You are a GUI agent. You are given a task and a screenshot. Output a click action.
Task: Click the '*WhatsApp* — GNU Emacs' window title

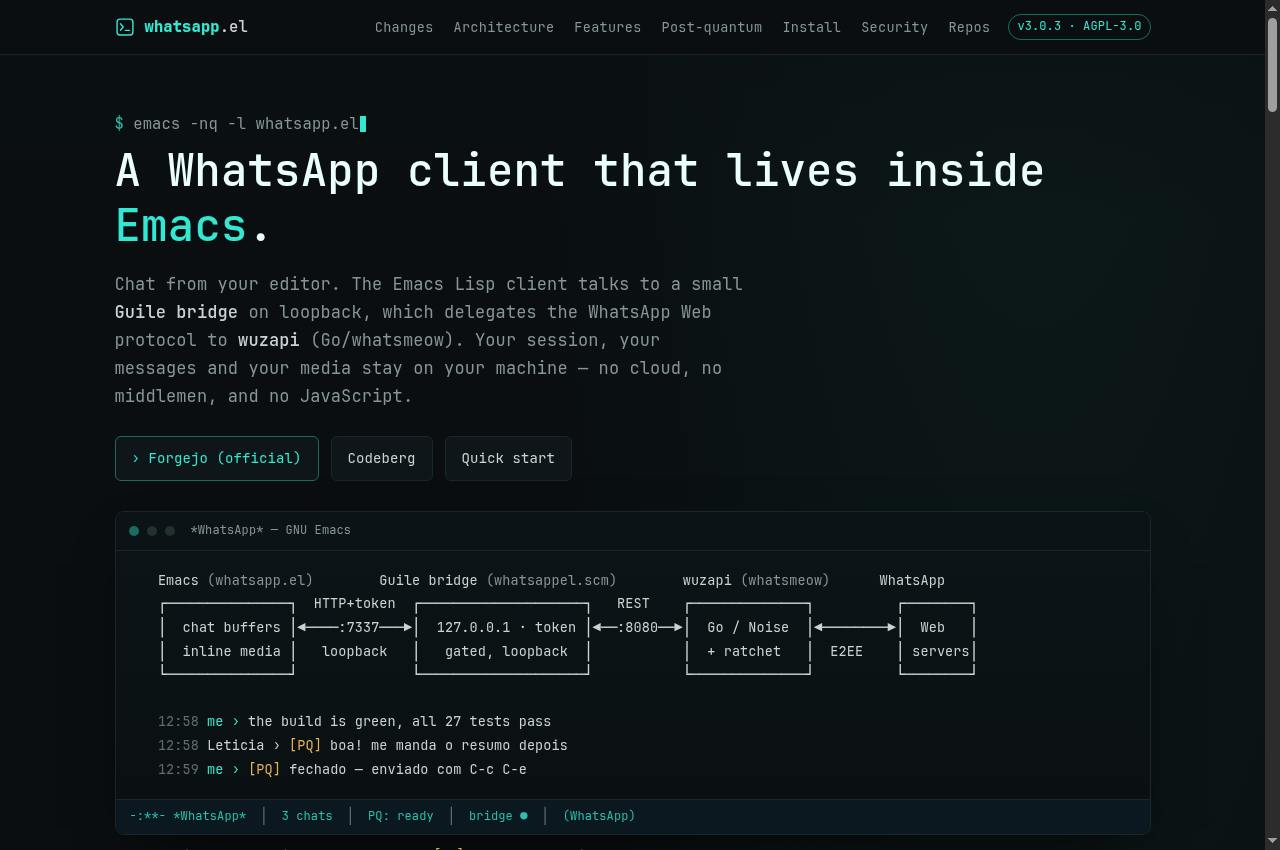[x=271, y=530]
